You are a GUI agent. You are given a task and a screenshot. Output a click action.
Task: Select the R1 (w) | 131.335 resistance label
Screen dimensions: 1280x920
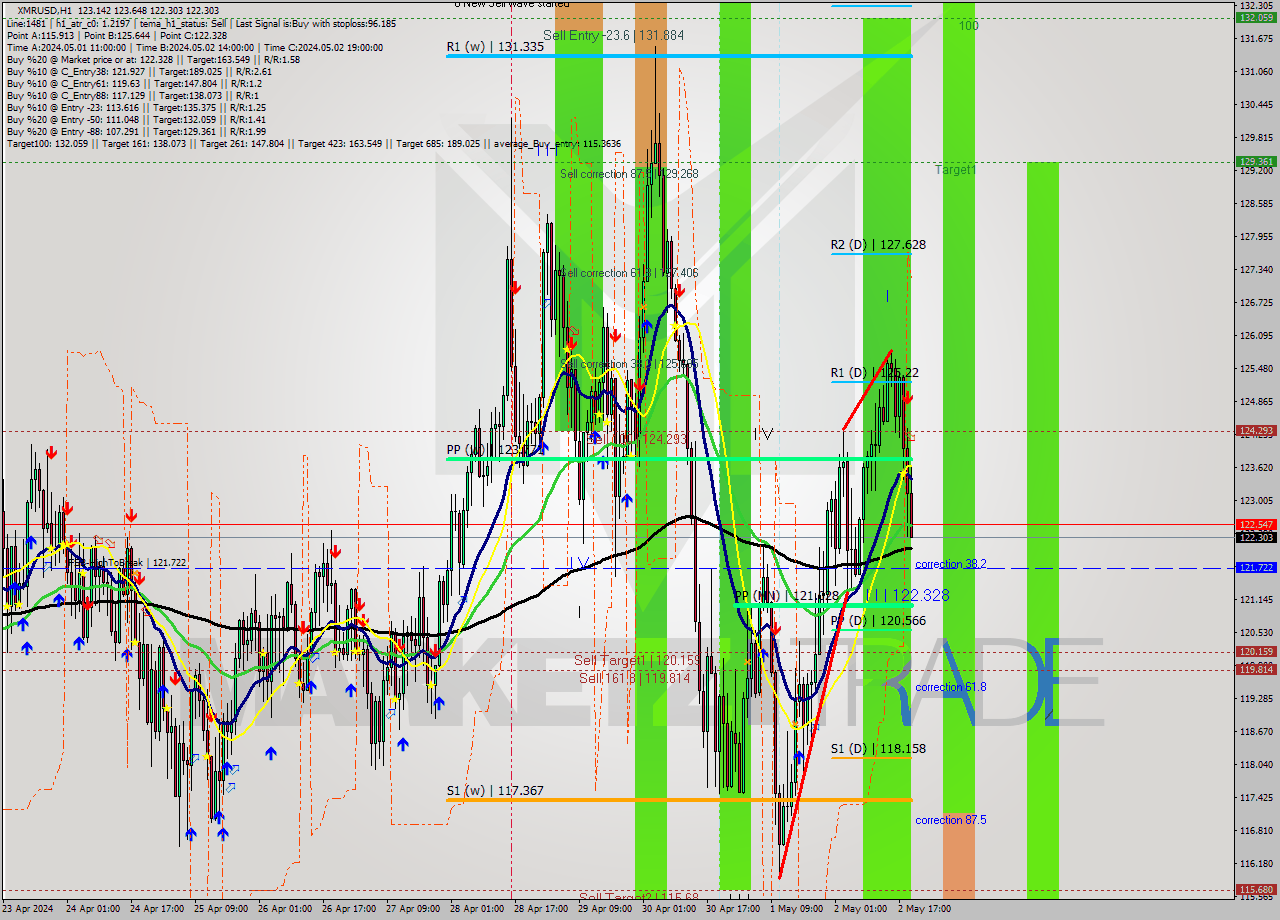[495, 47]
